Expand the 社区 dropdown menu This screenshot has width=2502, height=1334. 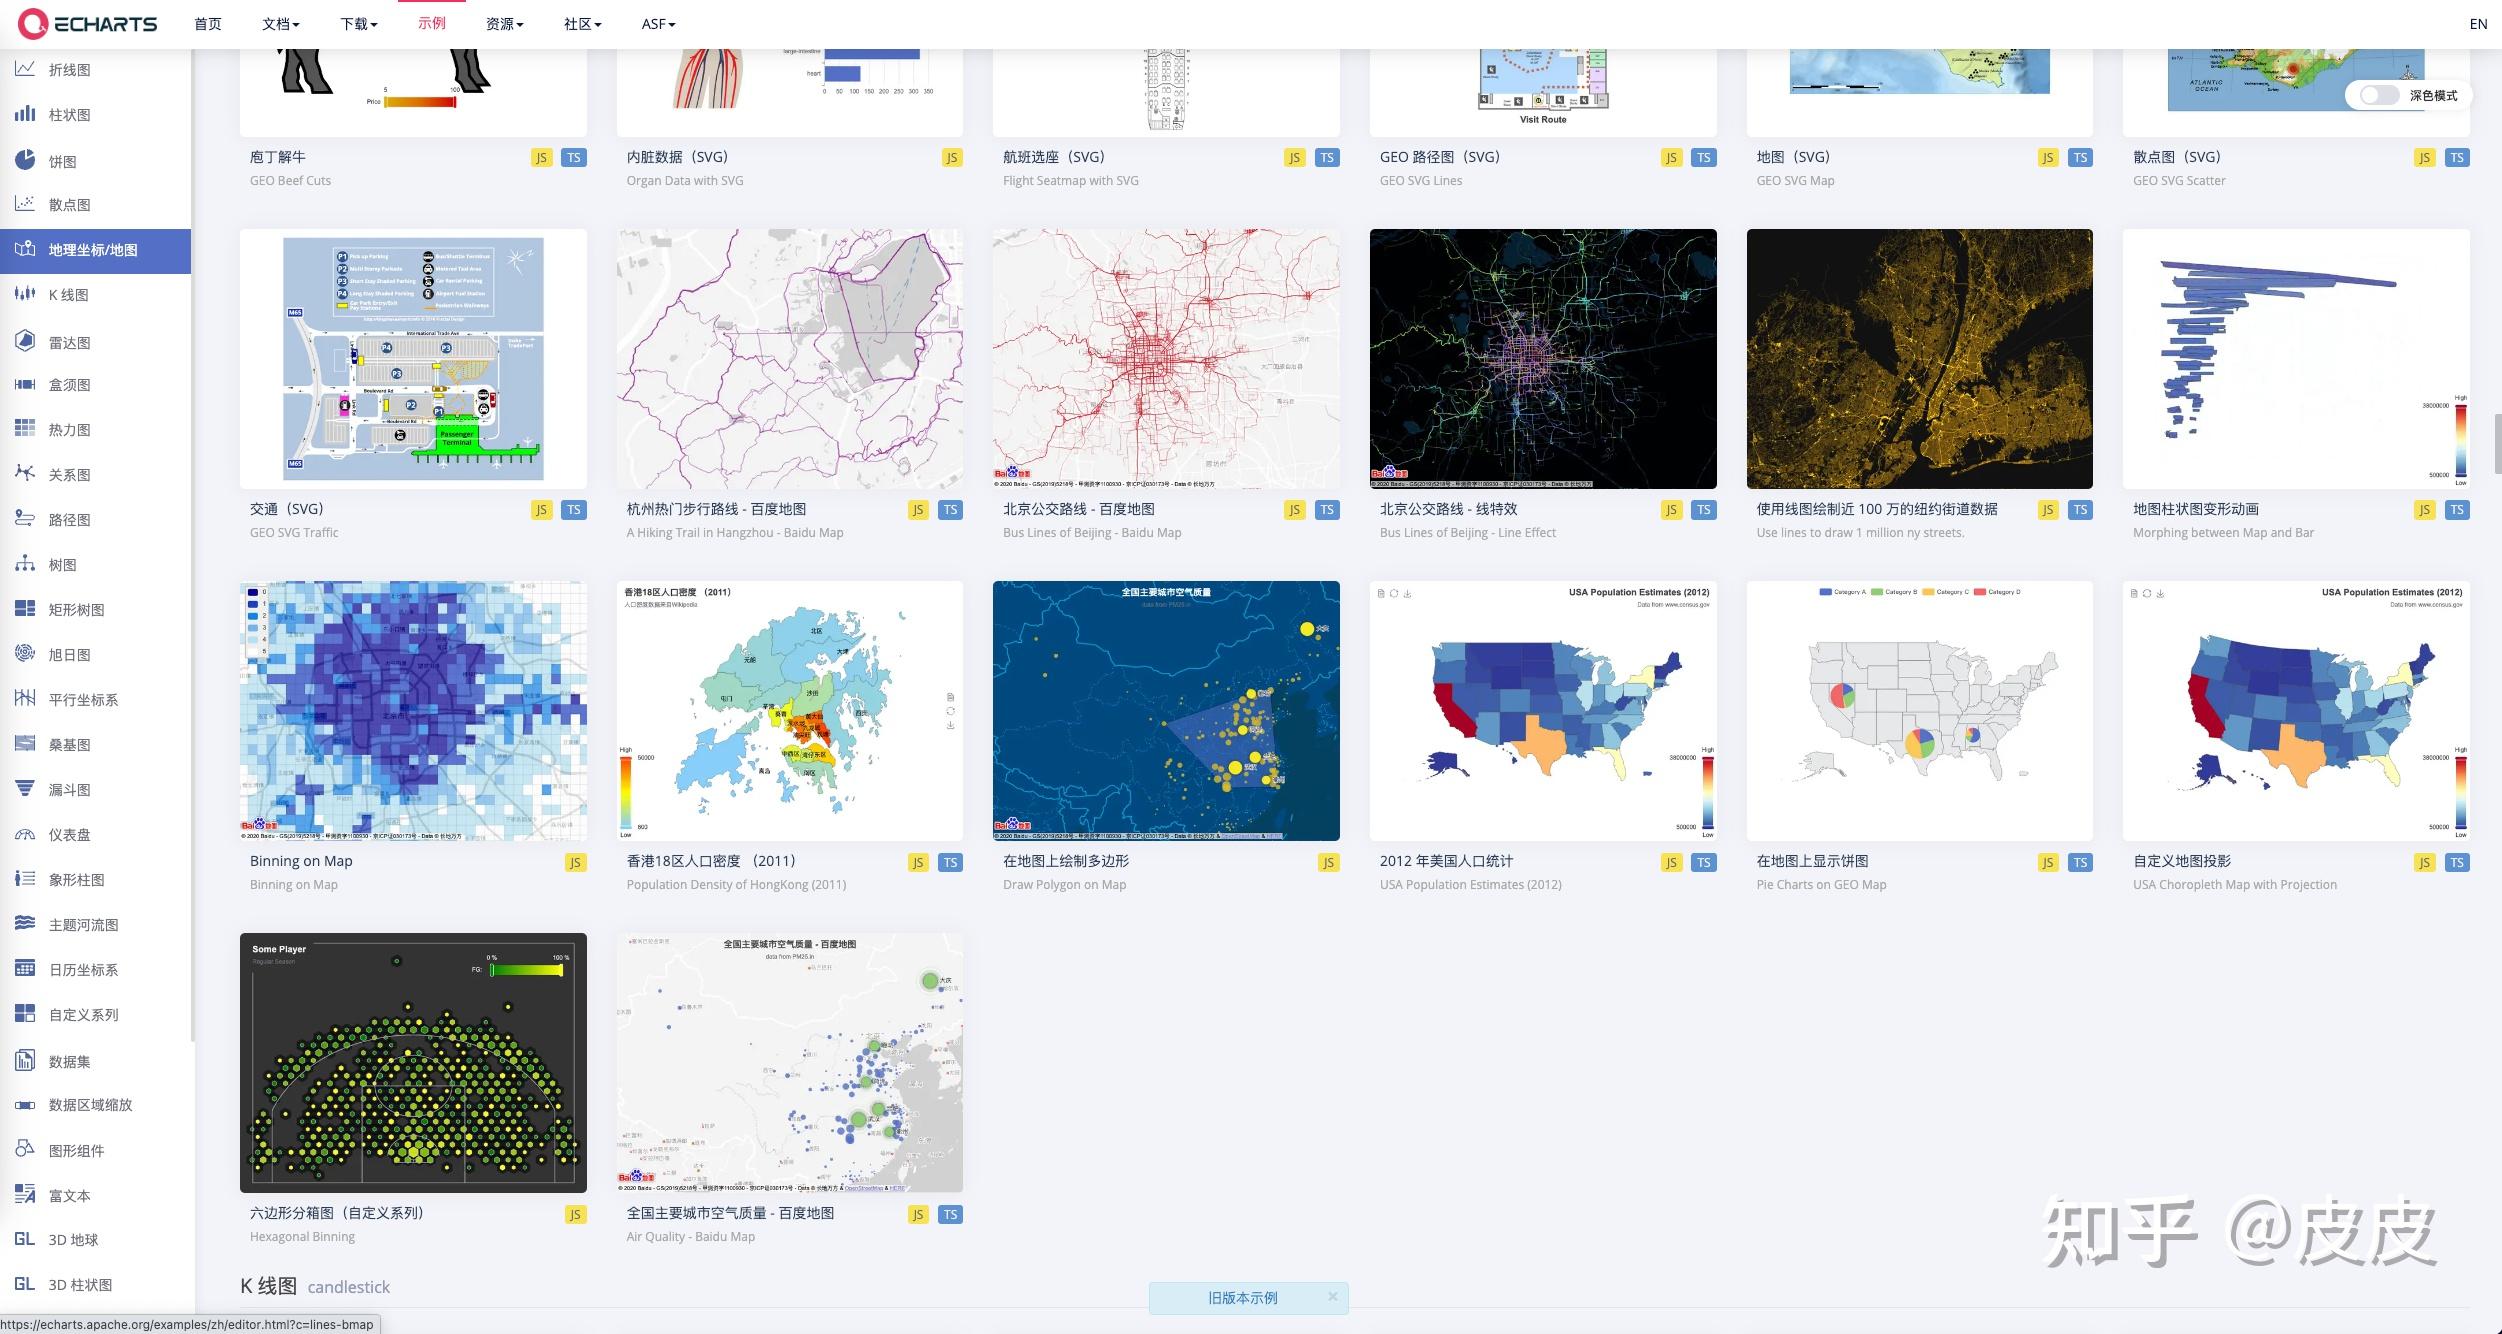579,23
